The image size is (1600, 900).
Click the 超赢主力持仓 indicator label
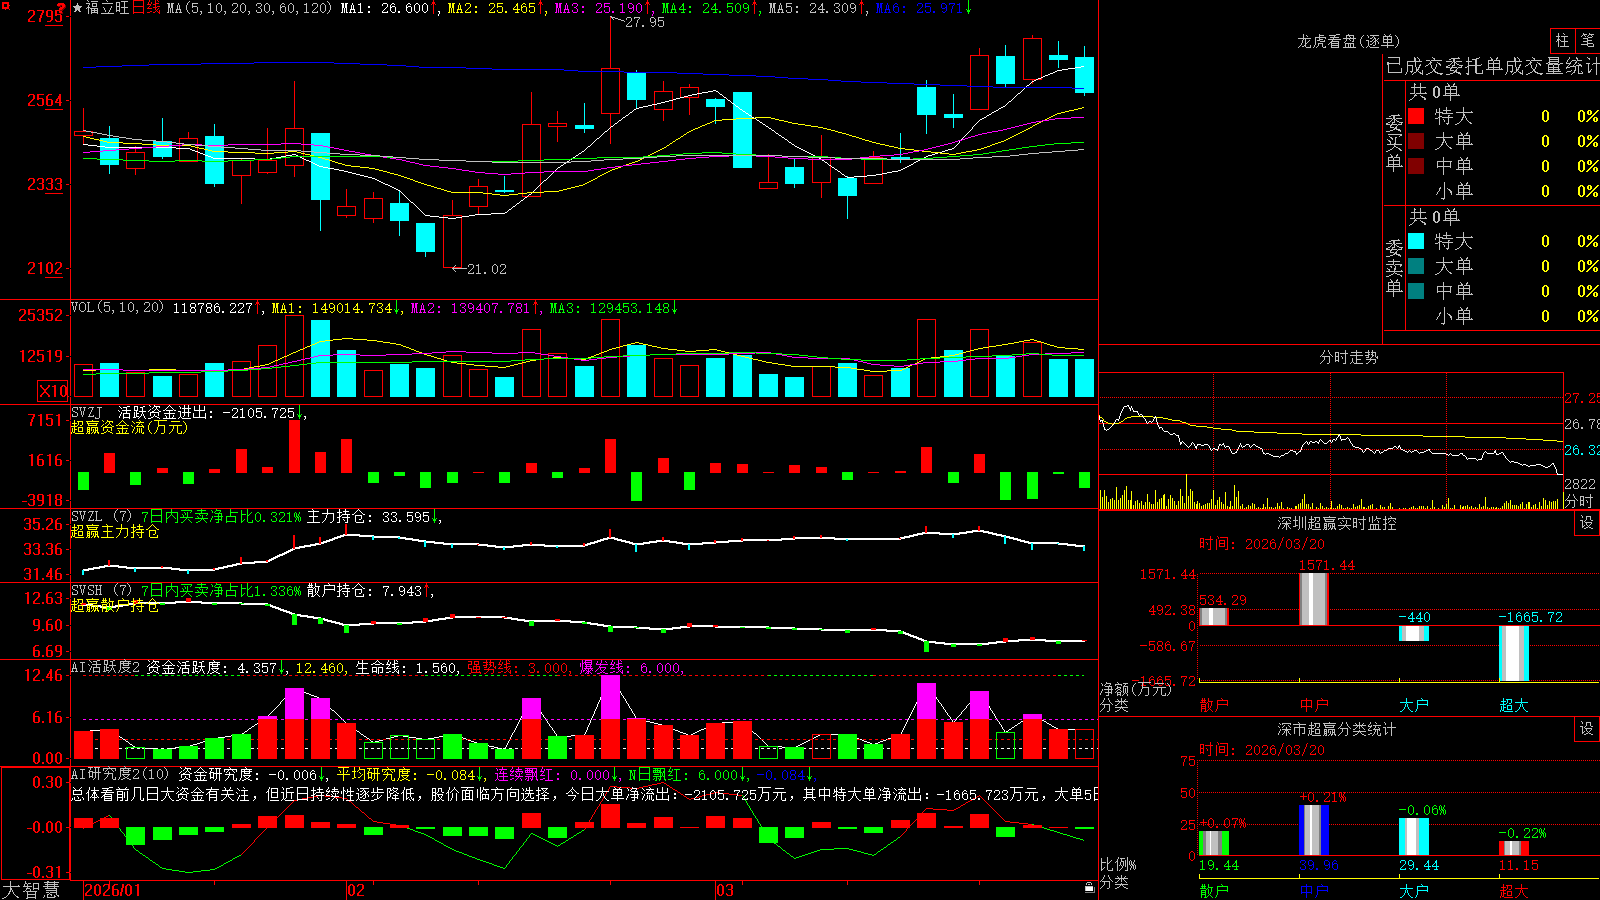pos(115,531)
